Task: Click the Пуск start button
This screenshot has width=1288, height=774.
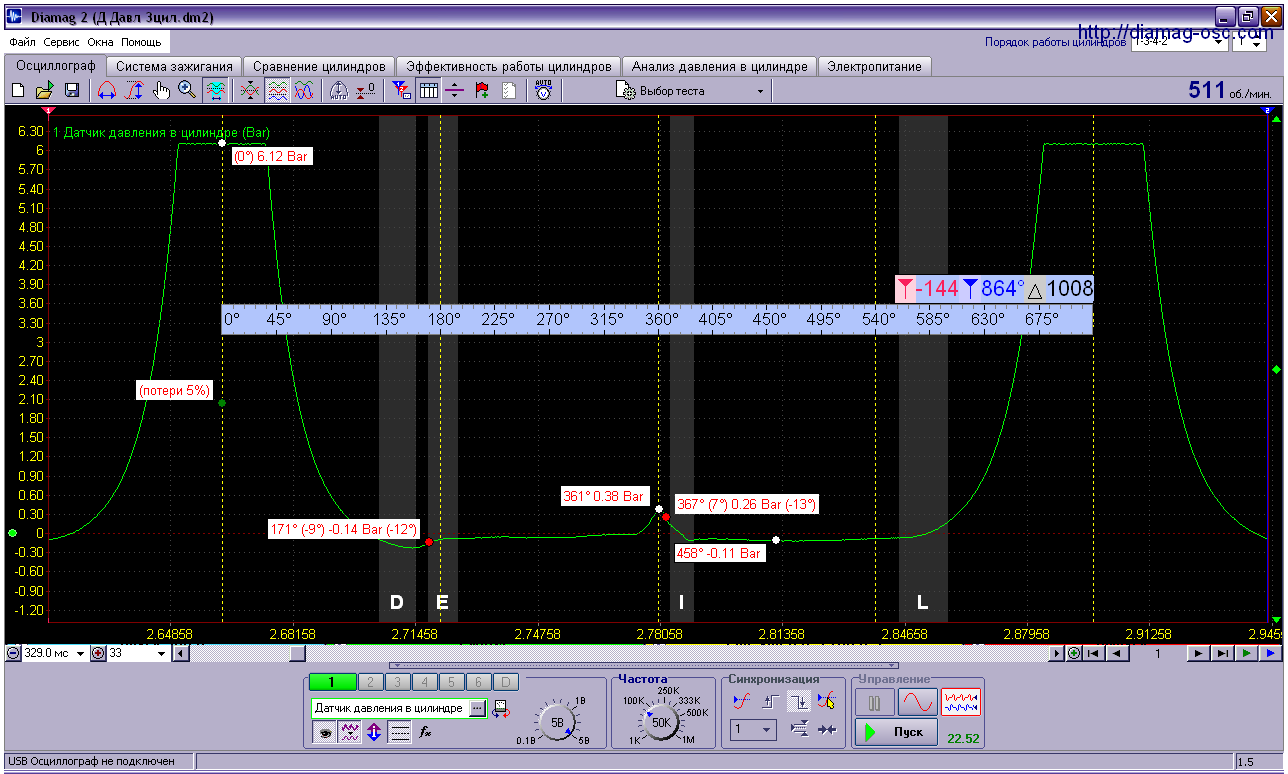Action: coord(896,732)
